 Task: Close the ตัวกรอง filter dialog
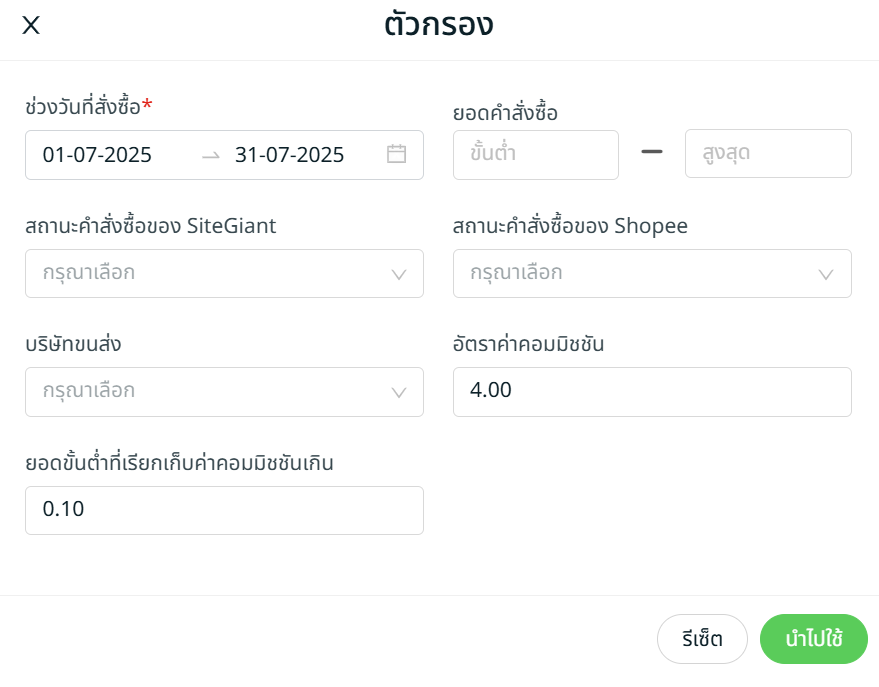31,26
